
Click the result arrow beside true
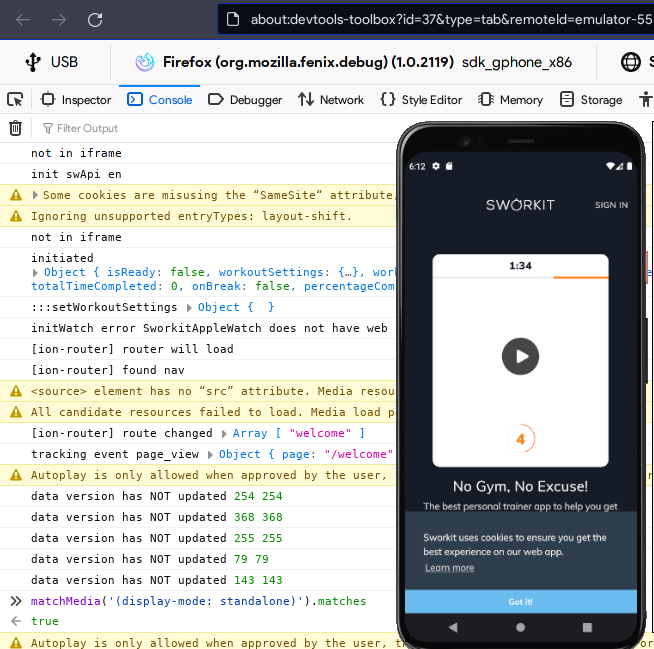pyautogui.click(x=16, y=621)
